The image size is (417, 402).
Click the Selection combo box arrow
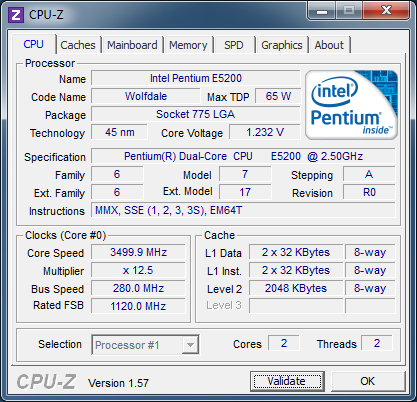point(191,345)
